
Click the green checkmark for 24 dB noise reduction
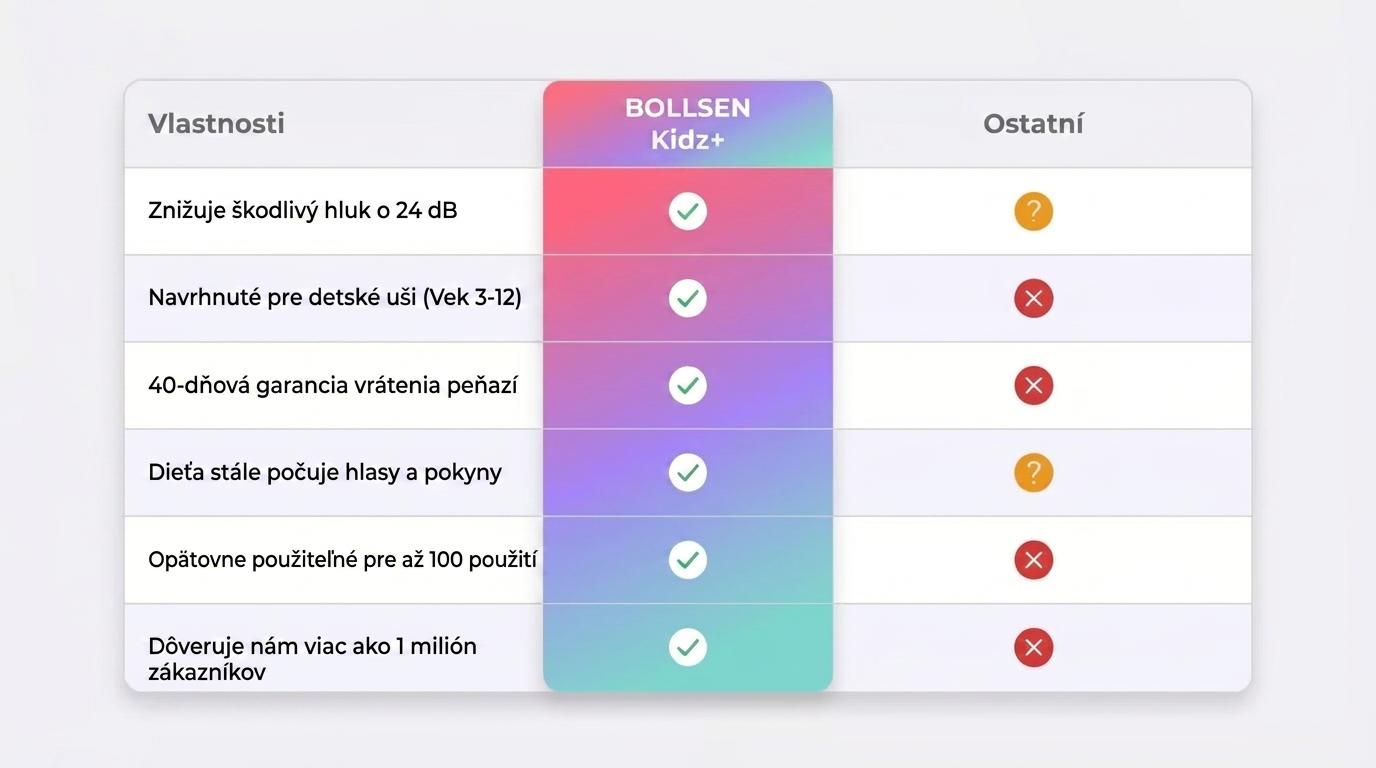(688, 211)
